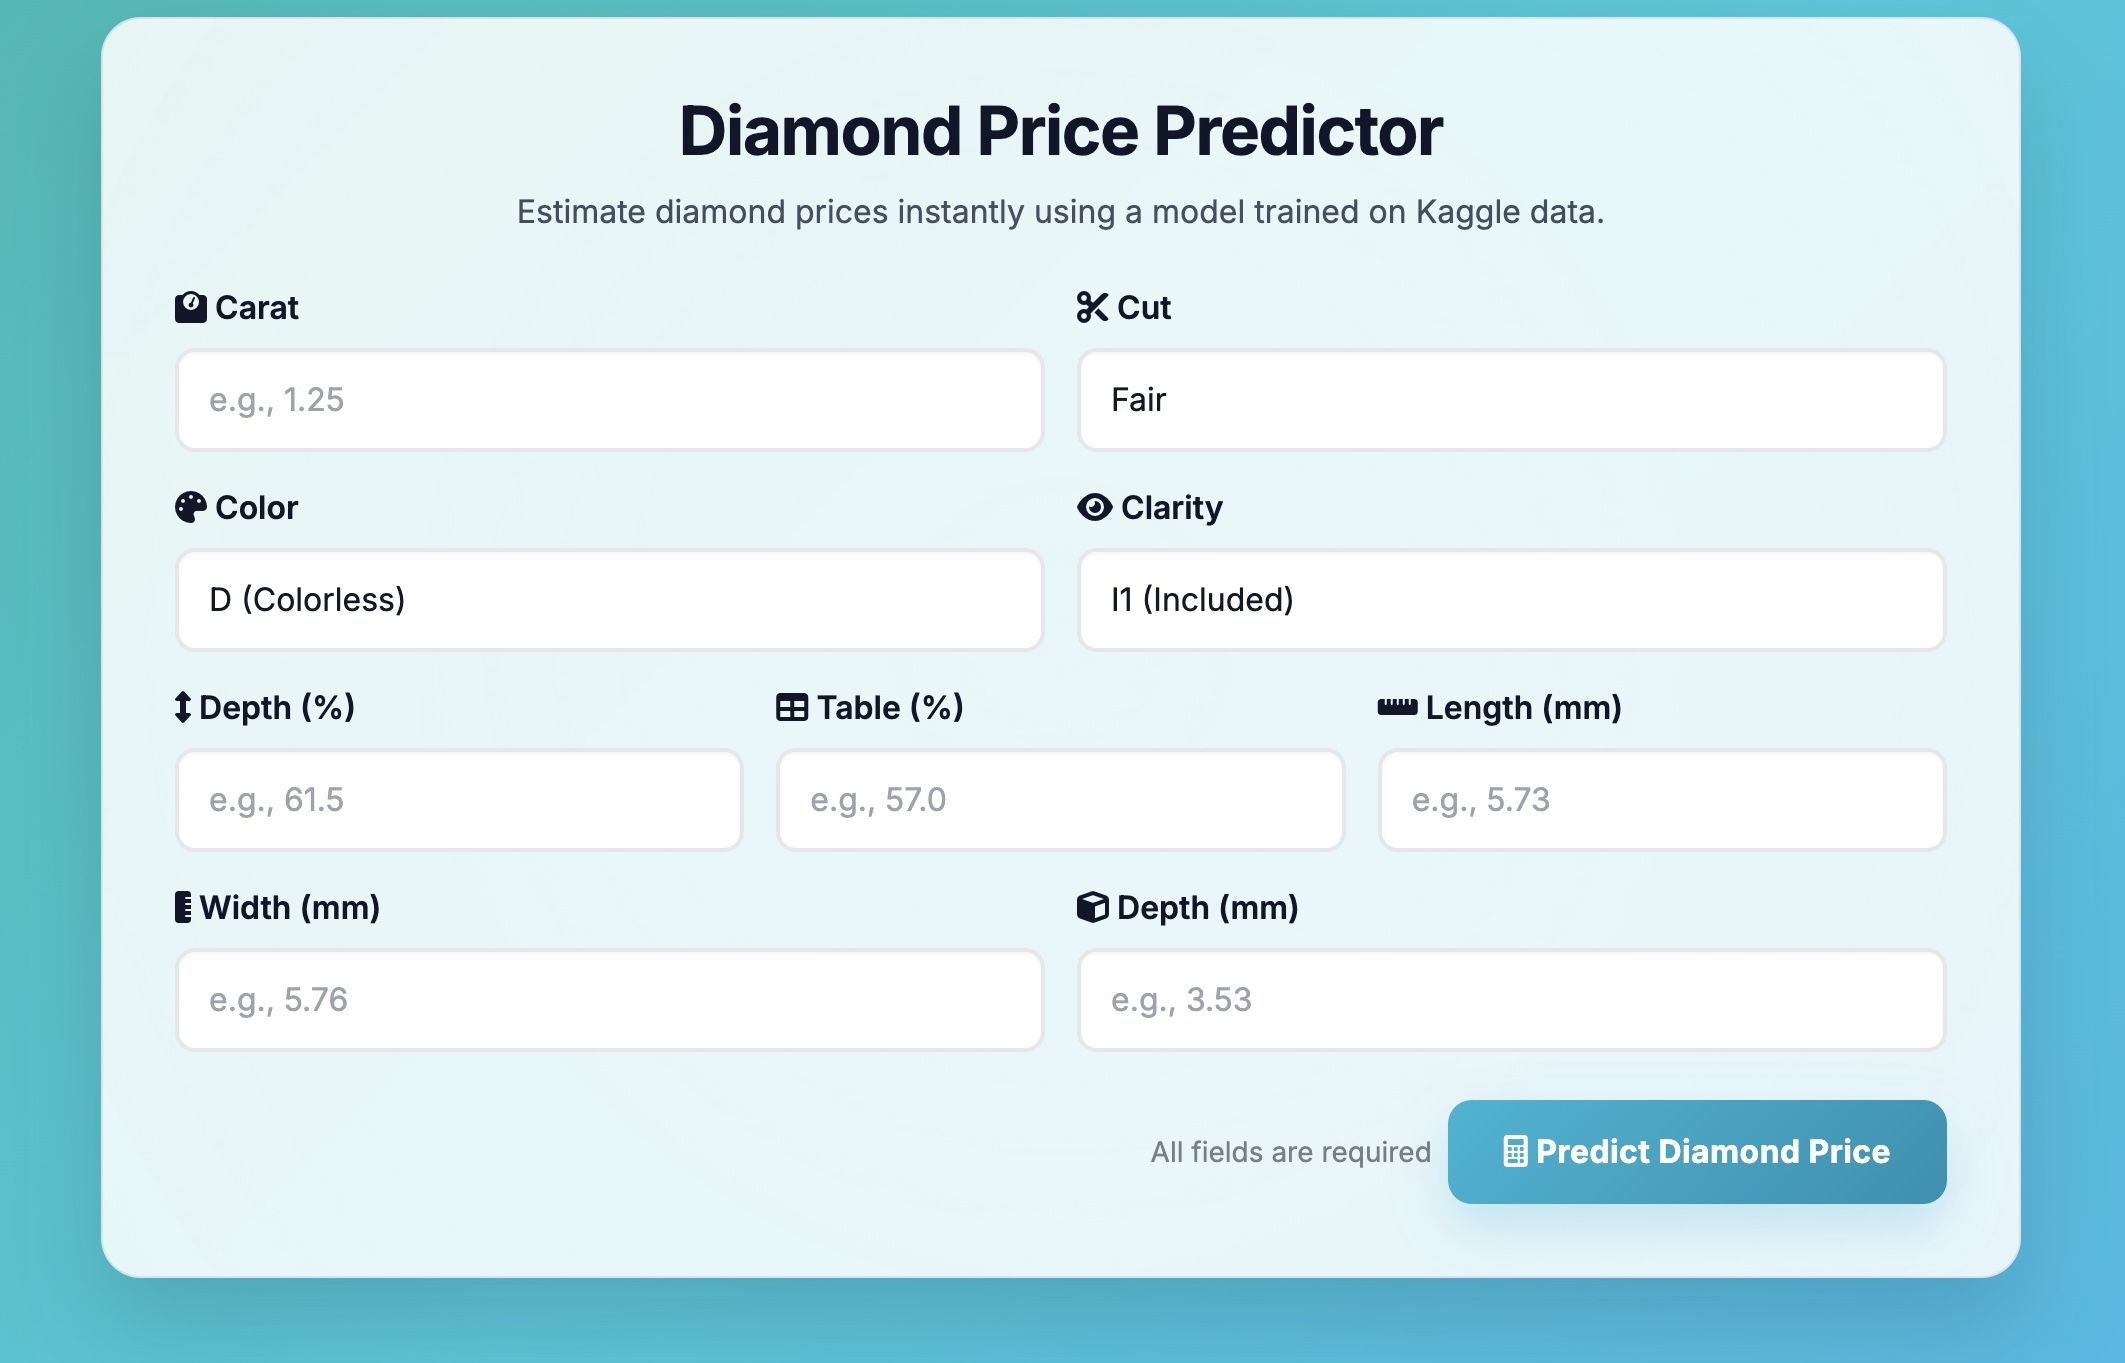Click the horizontal ruler icon by Length (mm)
2125x1363 pixels.
(x=1397, y=707)
